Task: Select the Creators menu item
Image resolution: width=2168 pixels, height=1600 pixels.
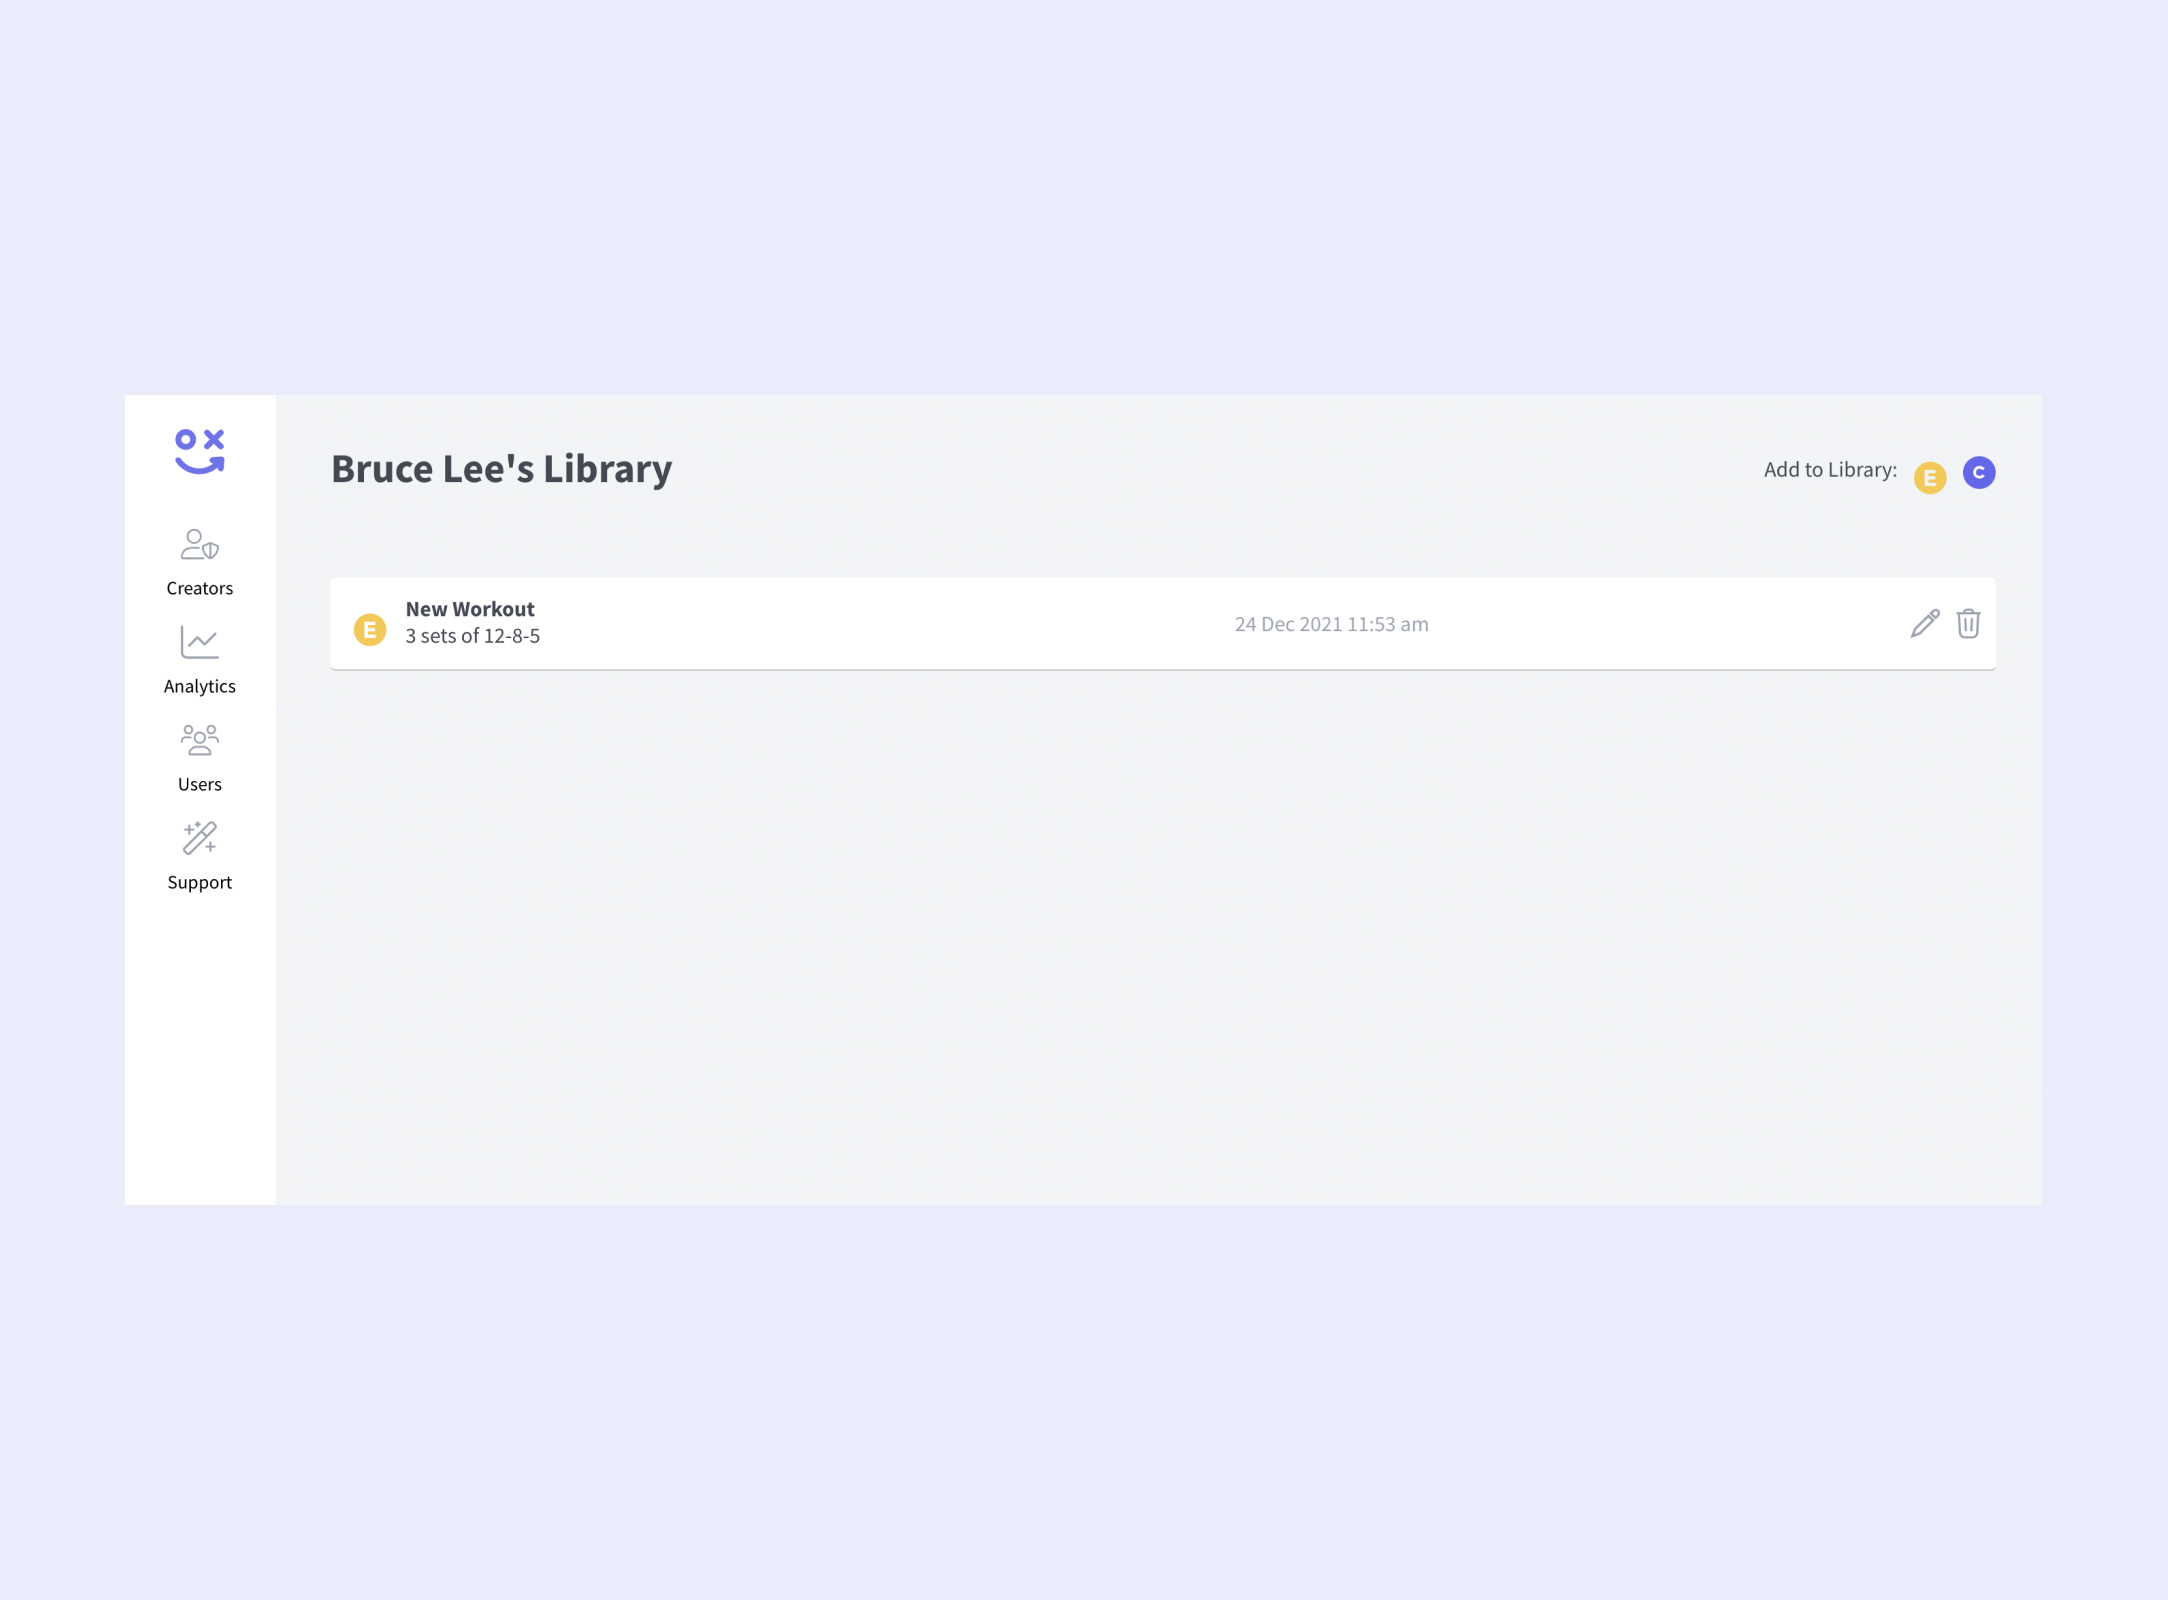Action: [199, 560]
